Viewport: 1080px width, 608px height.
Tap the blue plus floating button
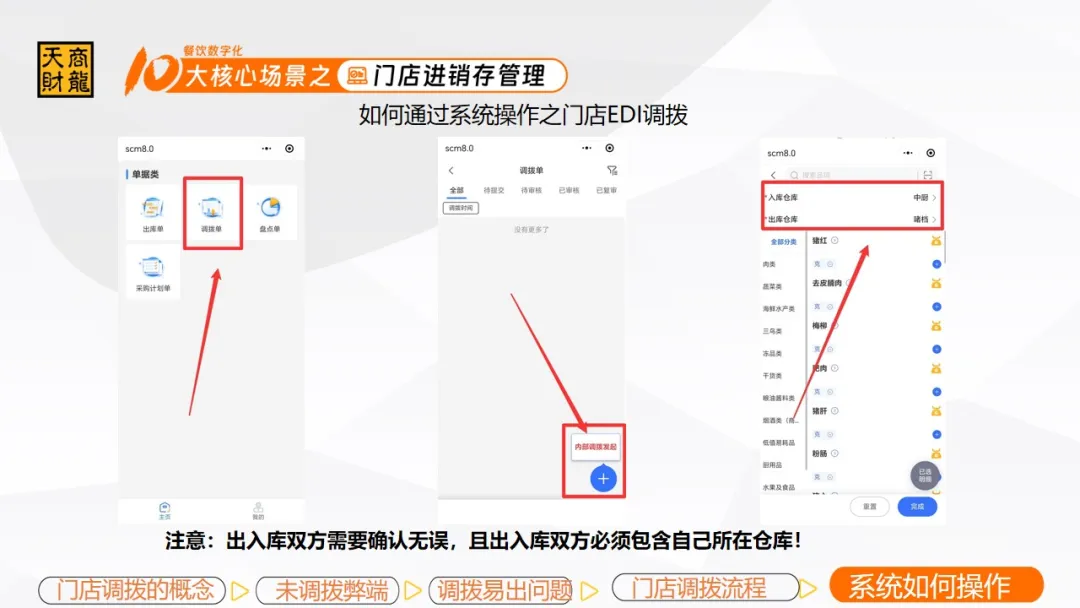[603, 479]
